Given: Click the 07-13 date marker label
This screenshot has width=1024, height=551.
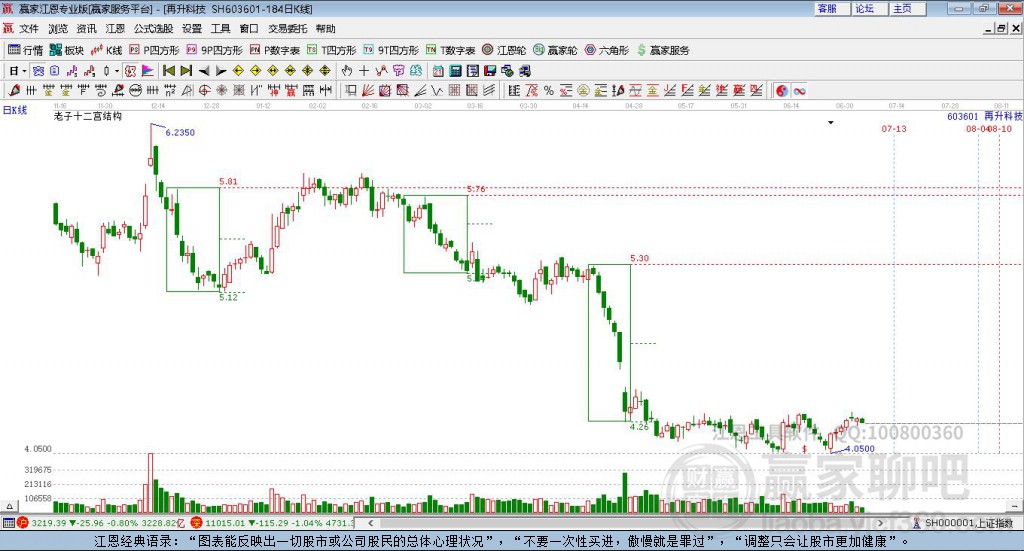Looking at the screenshot, I should pyautogui.click(x=894, y=129).
